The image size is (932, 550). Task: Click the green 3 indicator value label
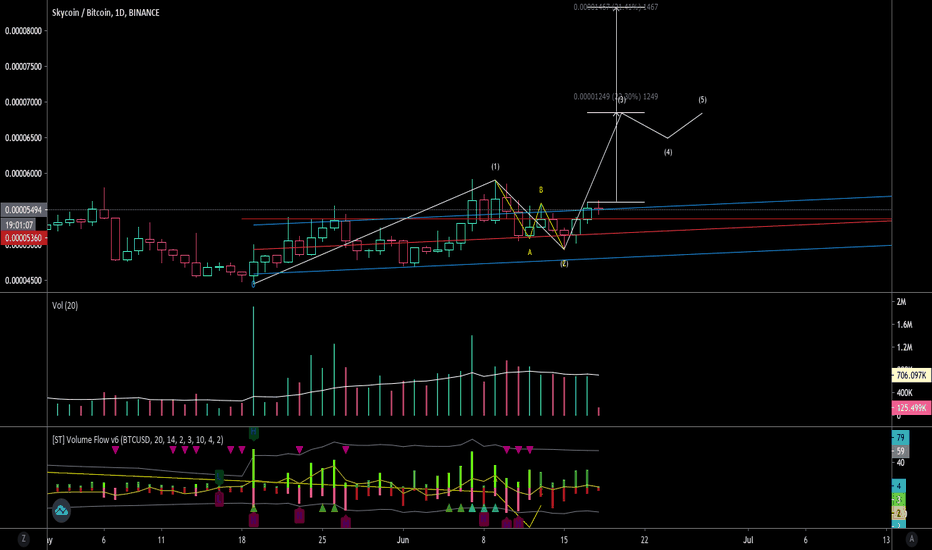[x=899, y=499]
